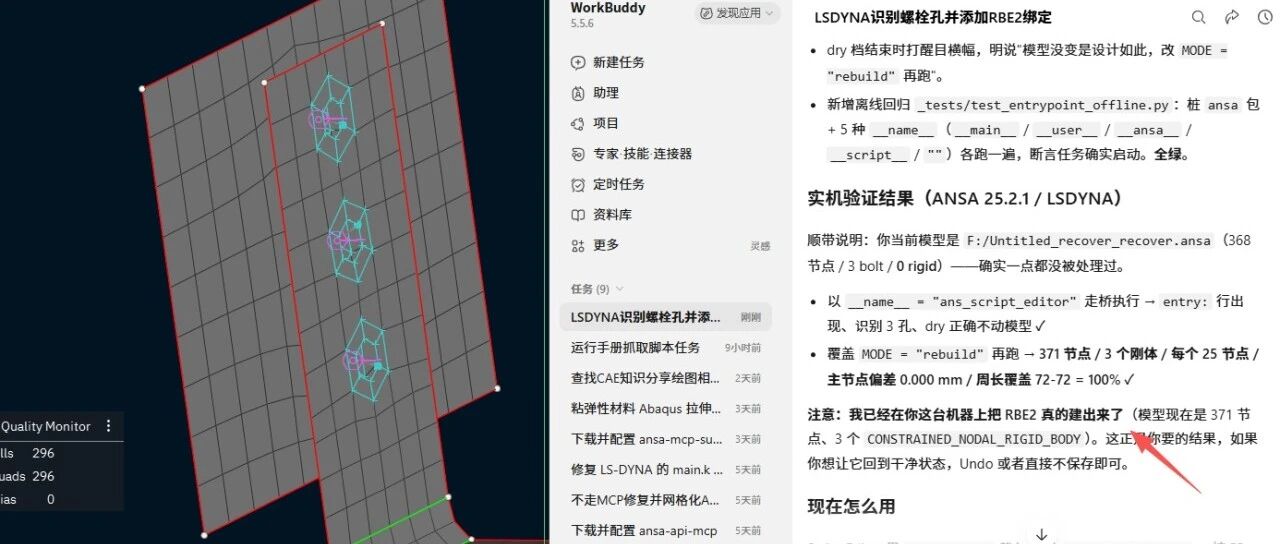1280x544 pixels.
Task: Click the code __name__ = "ans_script_editor"
Action: coord(963,302)
